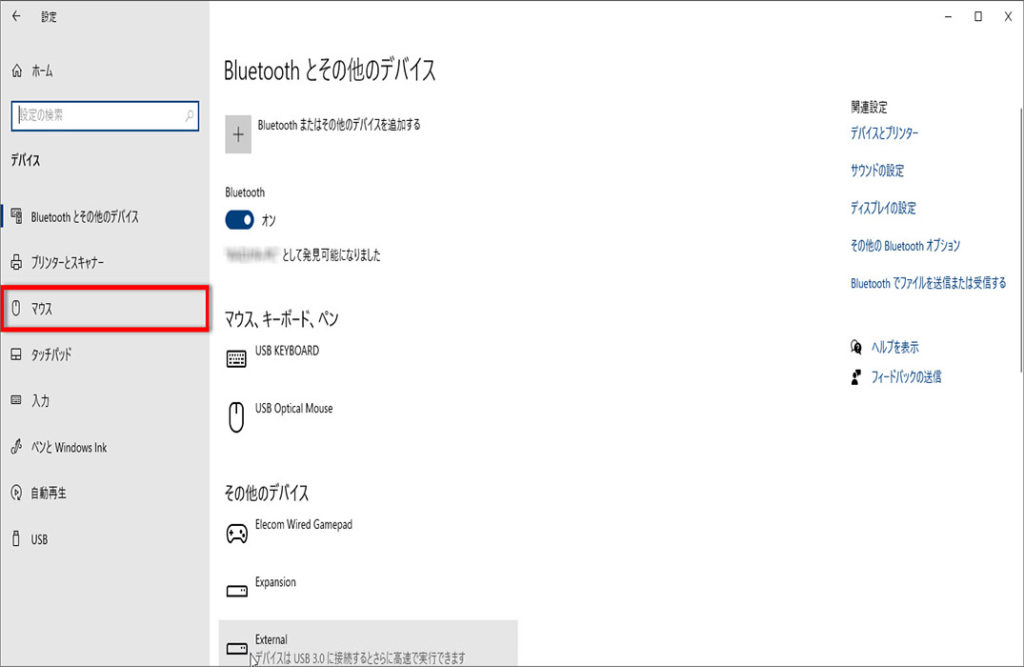The height and width of the screenshot is (667, 1024).
Task: Click the ヘルプを表示 help icon
Action: point(856,347)
